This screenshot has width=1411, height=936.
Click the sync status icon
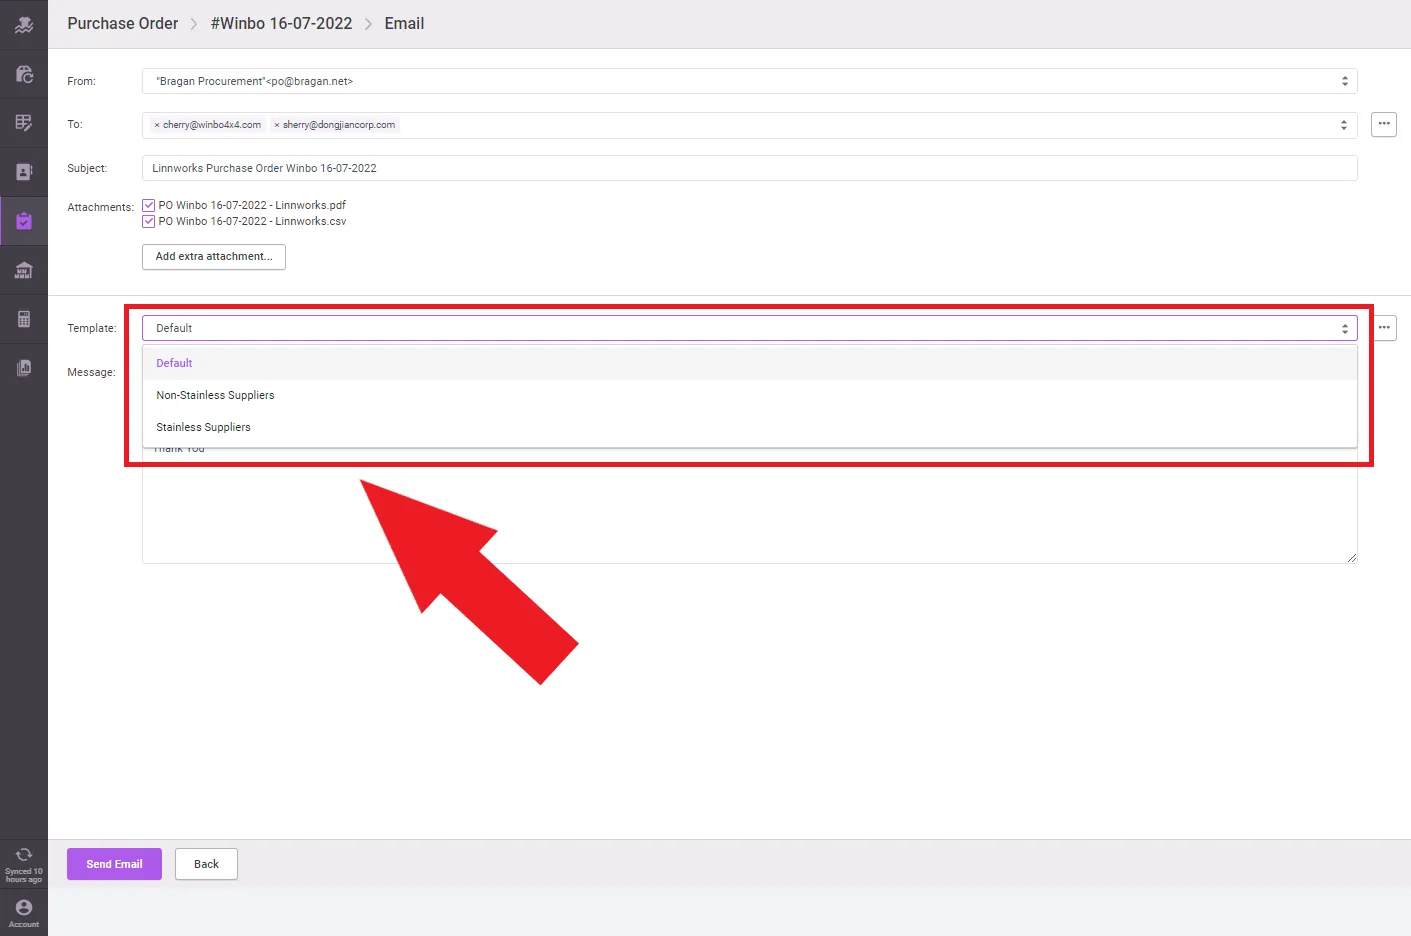click(24, 855)
